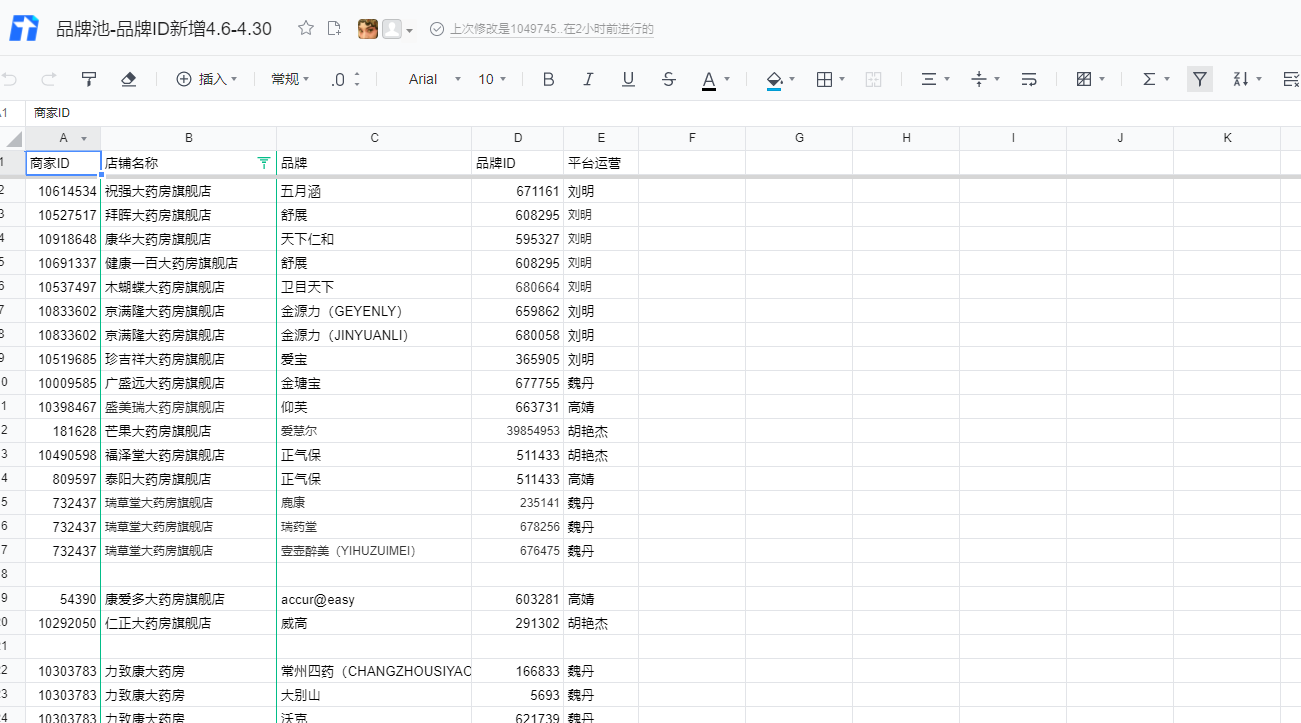Click the move-to-folder icon beside the star
Image resolution: width=1301 pixels, height=723 pixels.
[334, 29]
